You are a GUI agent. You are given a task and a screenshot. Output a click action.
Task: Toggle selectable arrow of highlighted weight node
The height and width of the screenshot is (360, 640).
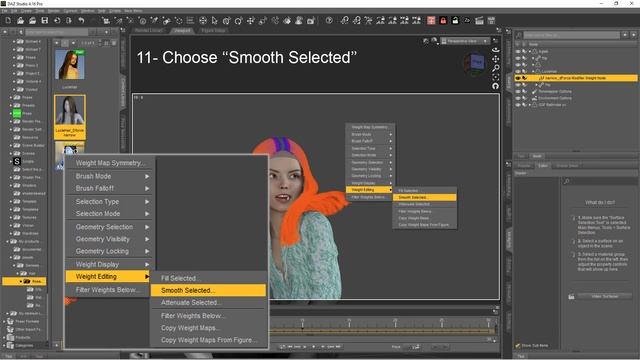tap(524, 78)
